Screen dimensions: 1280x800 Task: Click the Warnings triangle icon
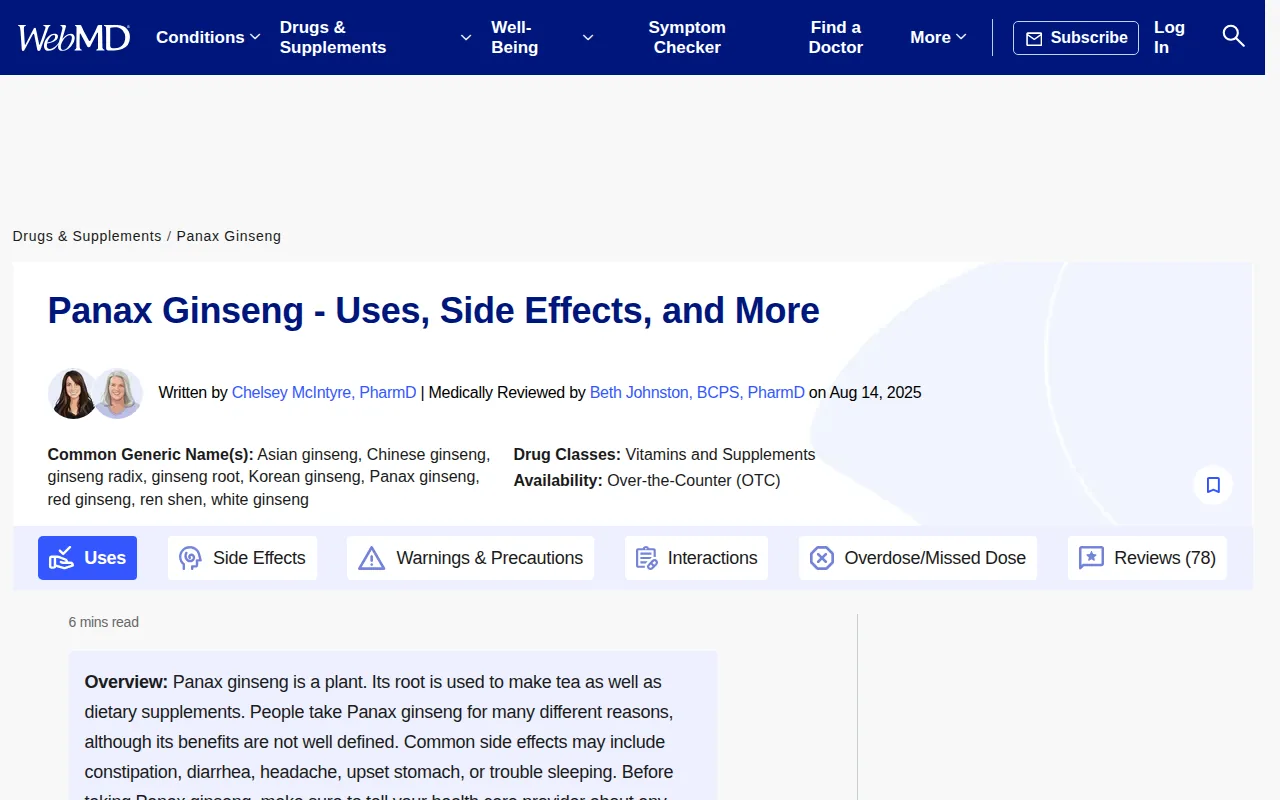[371, 558]
